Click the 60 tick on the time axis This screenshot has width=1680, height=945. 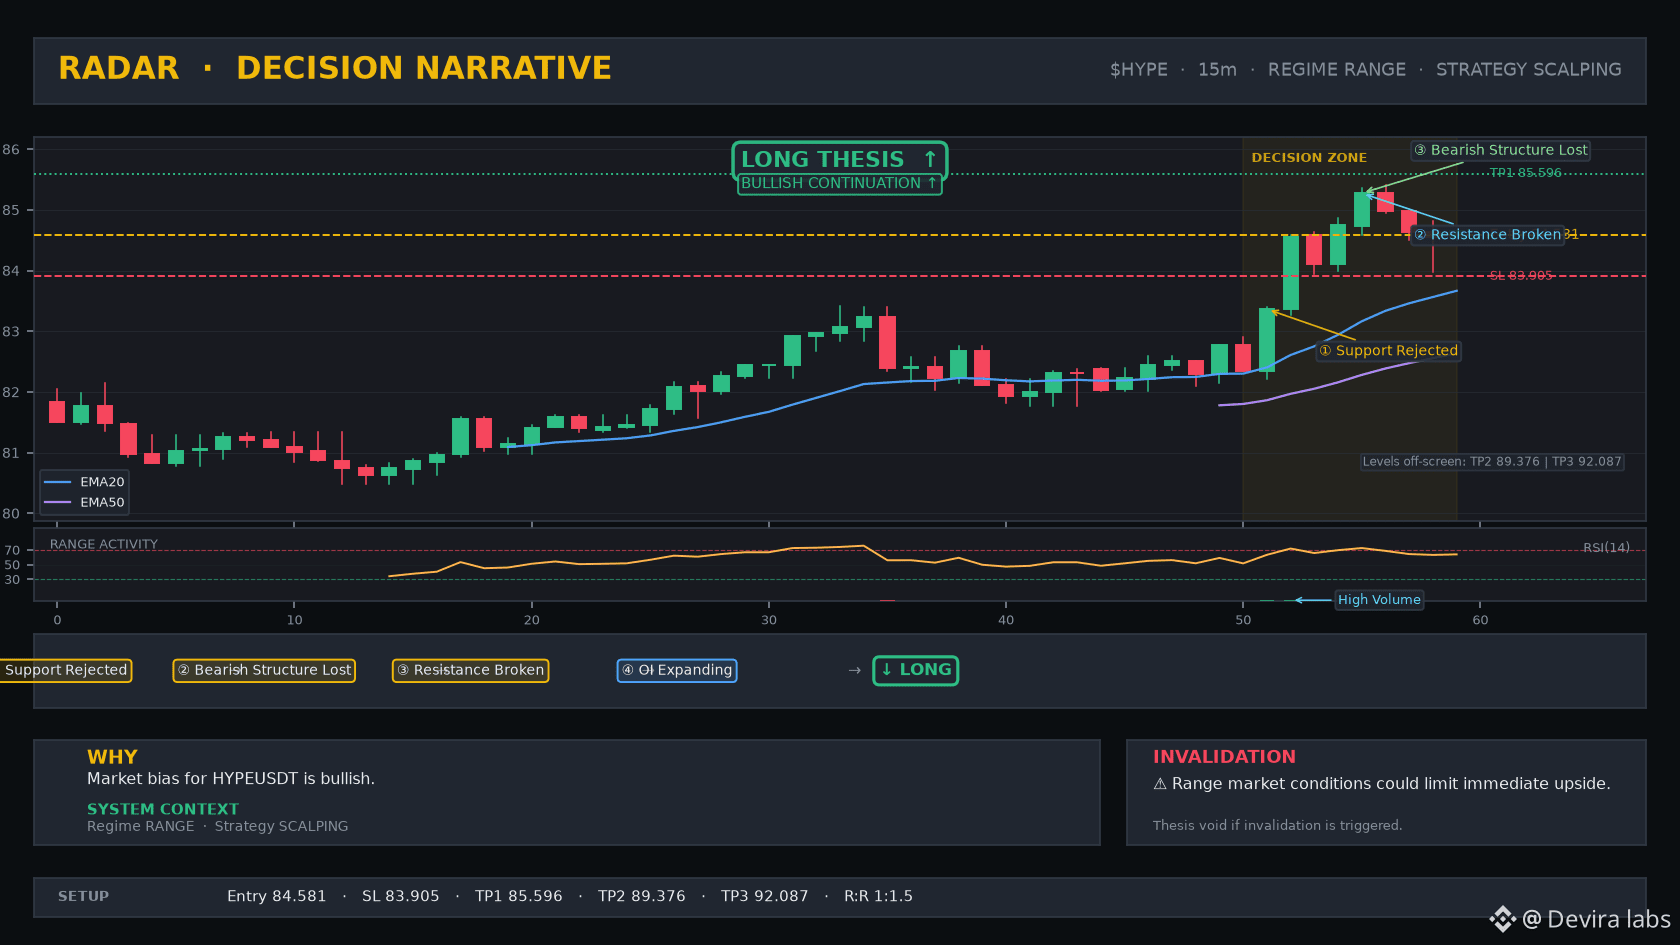(x=1480, y=621)
